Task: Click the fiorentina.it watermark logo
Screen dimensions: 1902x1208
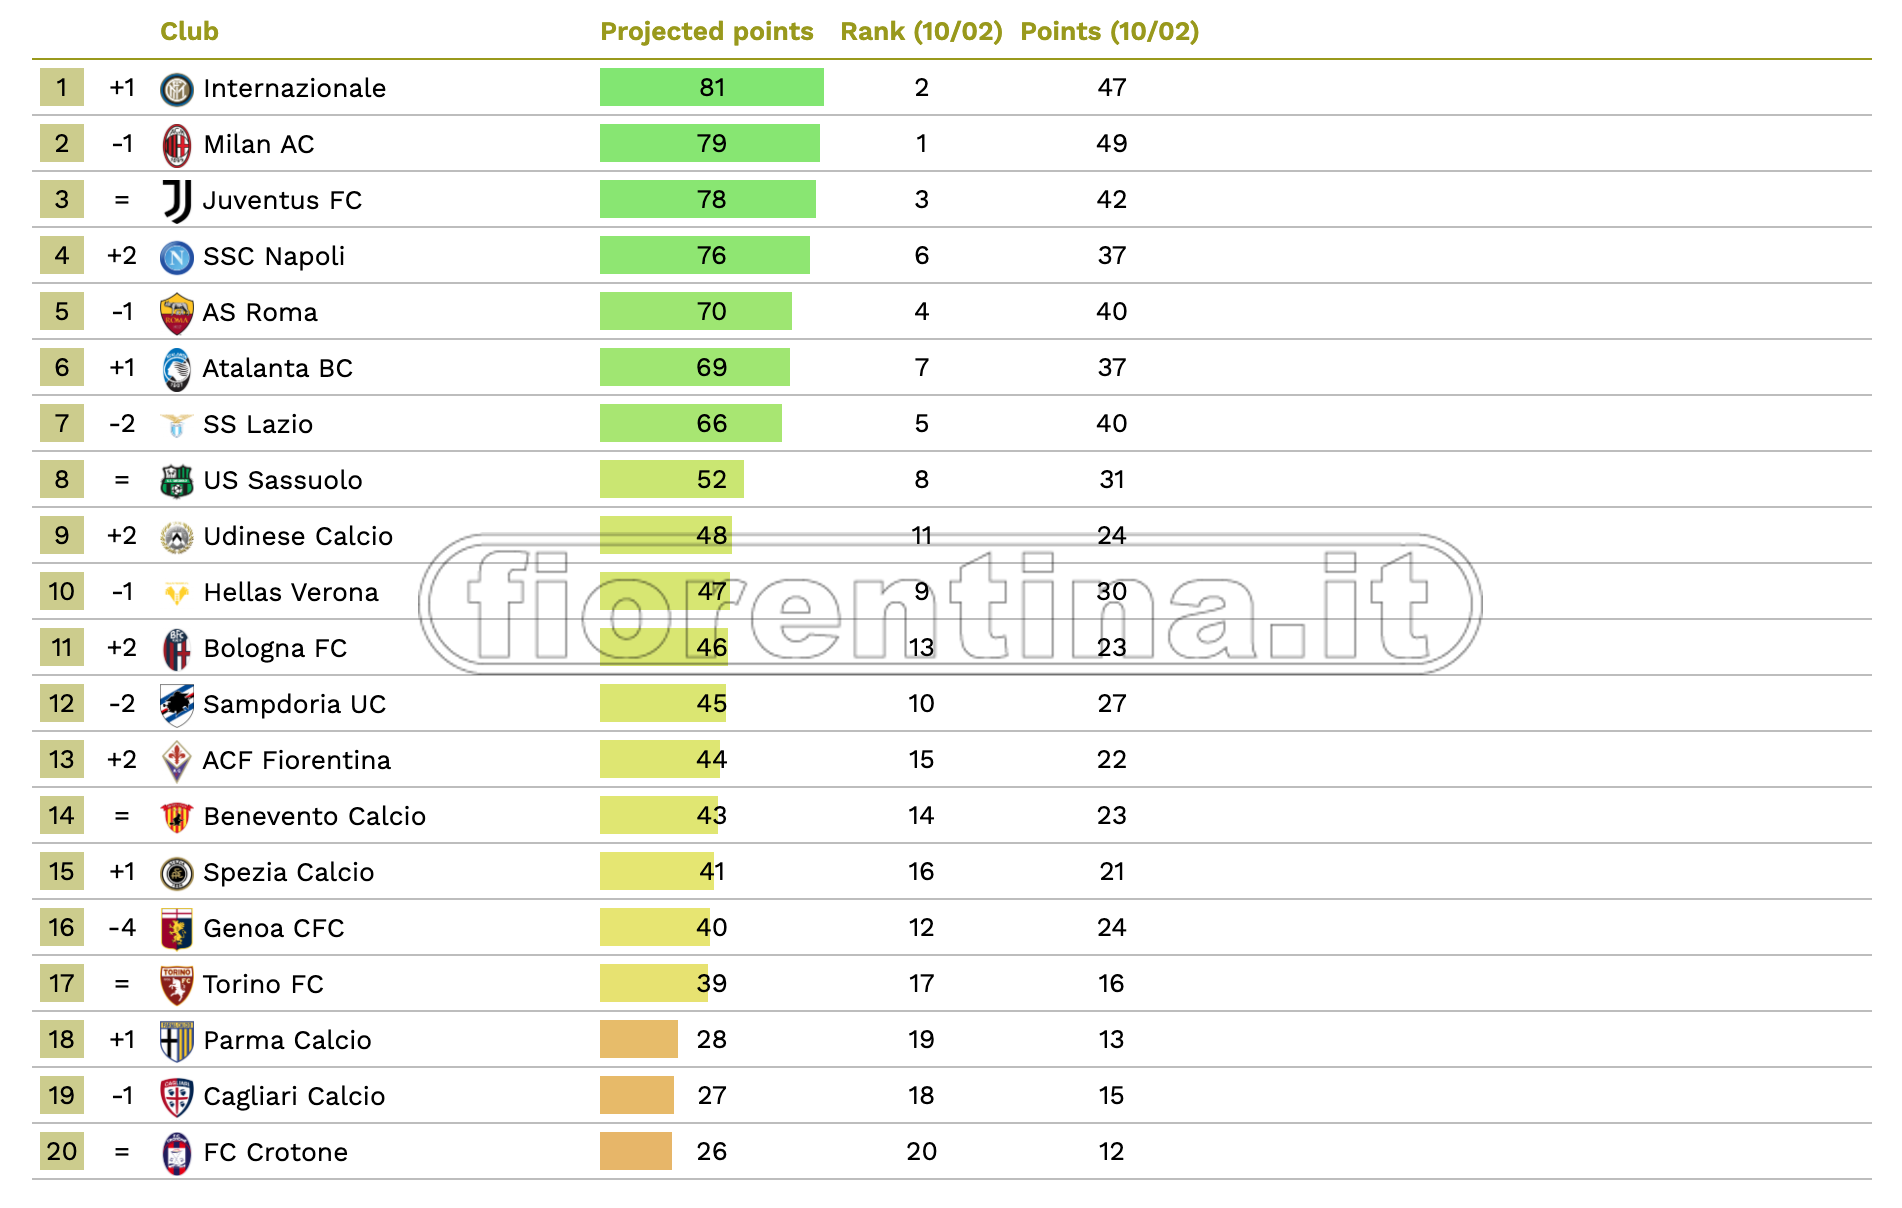Action: tap(950, 604)
